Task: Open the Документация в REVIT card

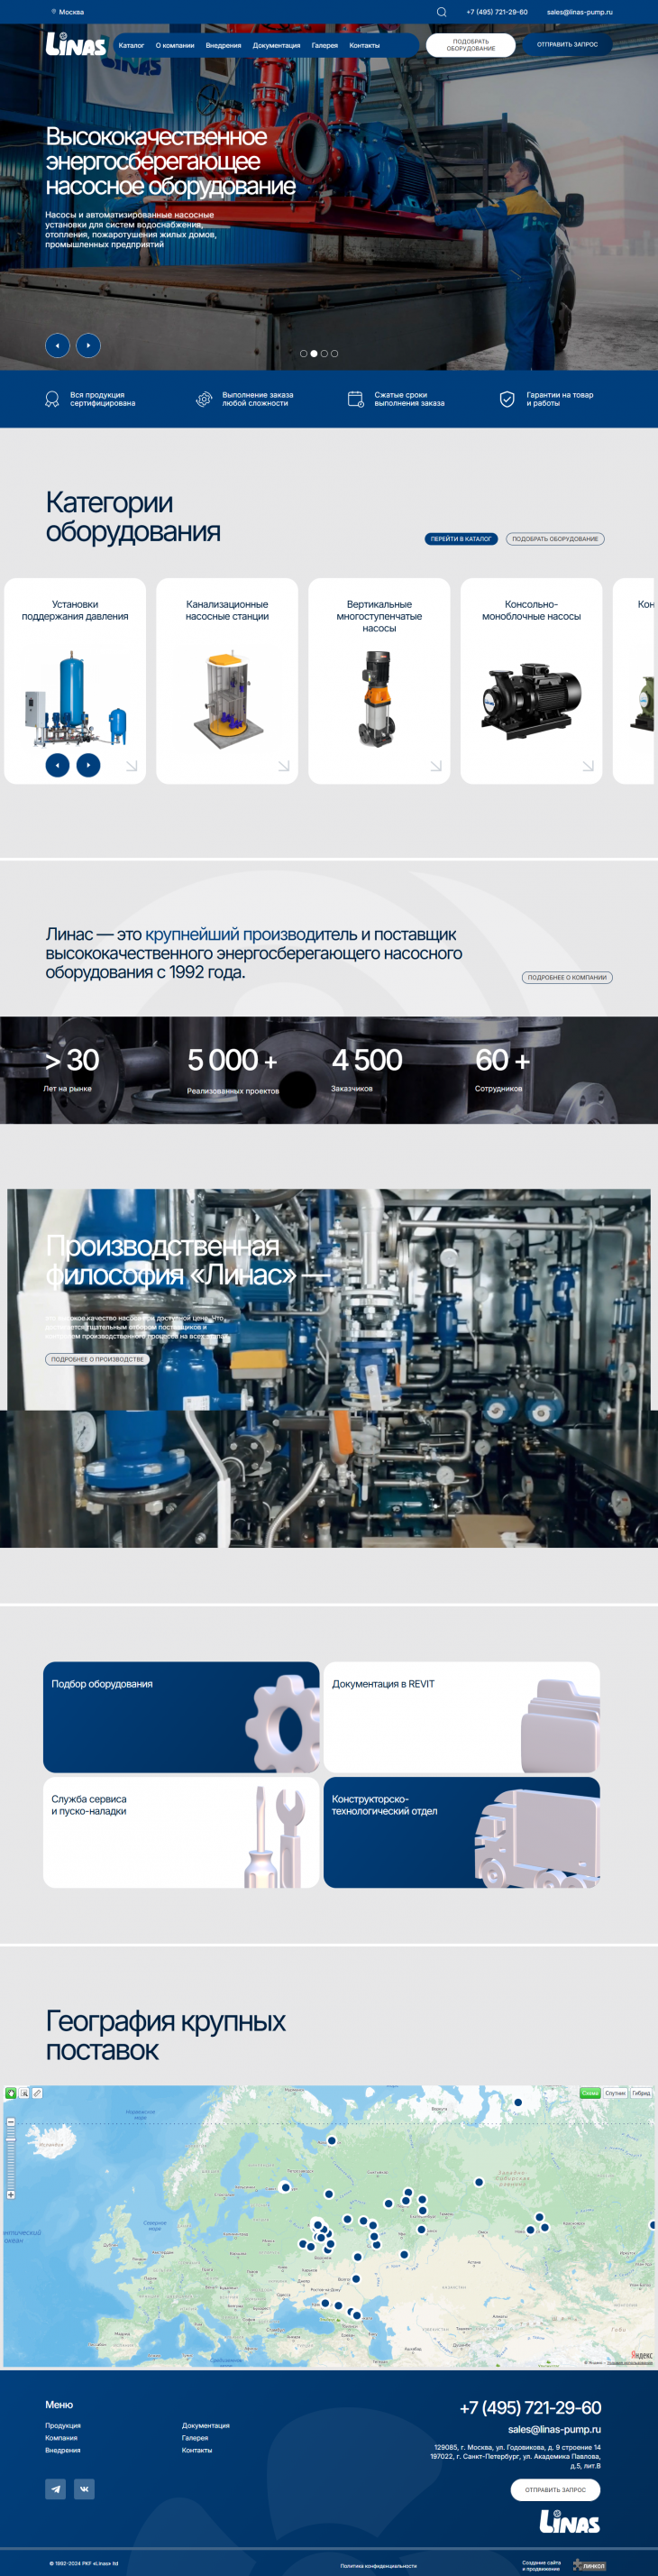Action: (x=461, y=1717)
